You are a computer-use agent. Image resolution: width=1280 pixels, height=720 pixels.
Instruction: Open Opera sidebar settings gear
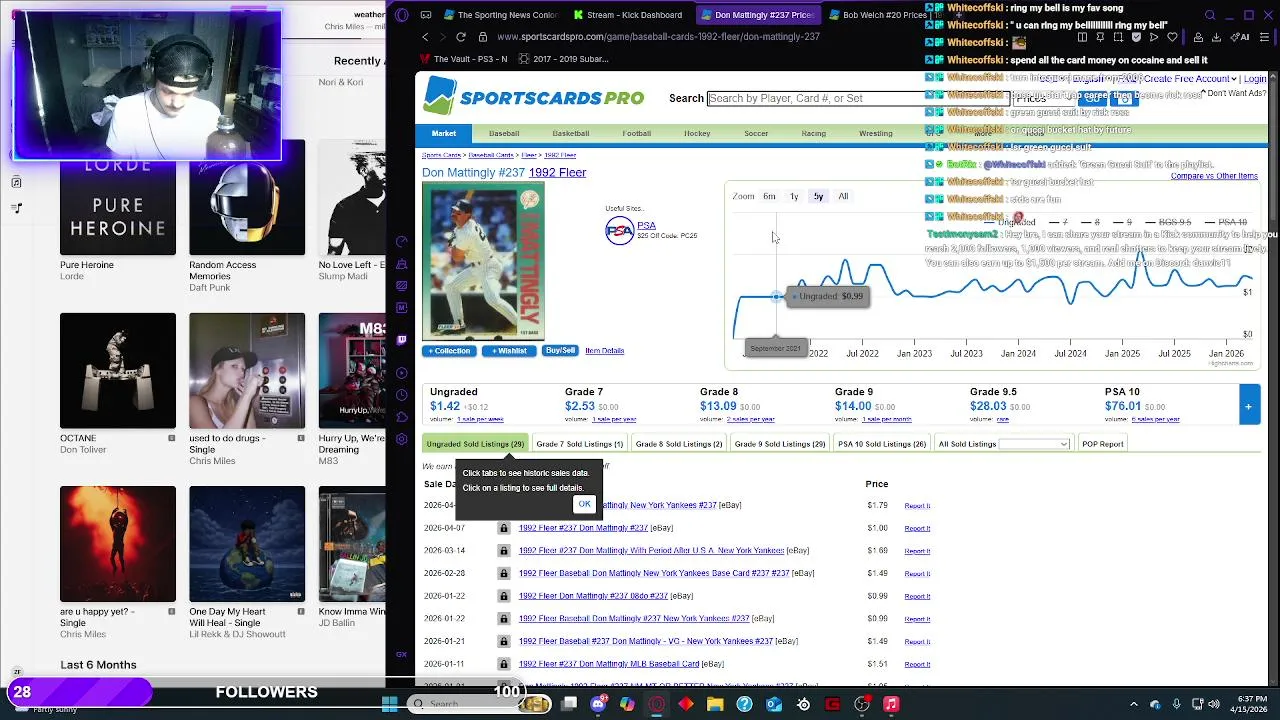401,440
